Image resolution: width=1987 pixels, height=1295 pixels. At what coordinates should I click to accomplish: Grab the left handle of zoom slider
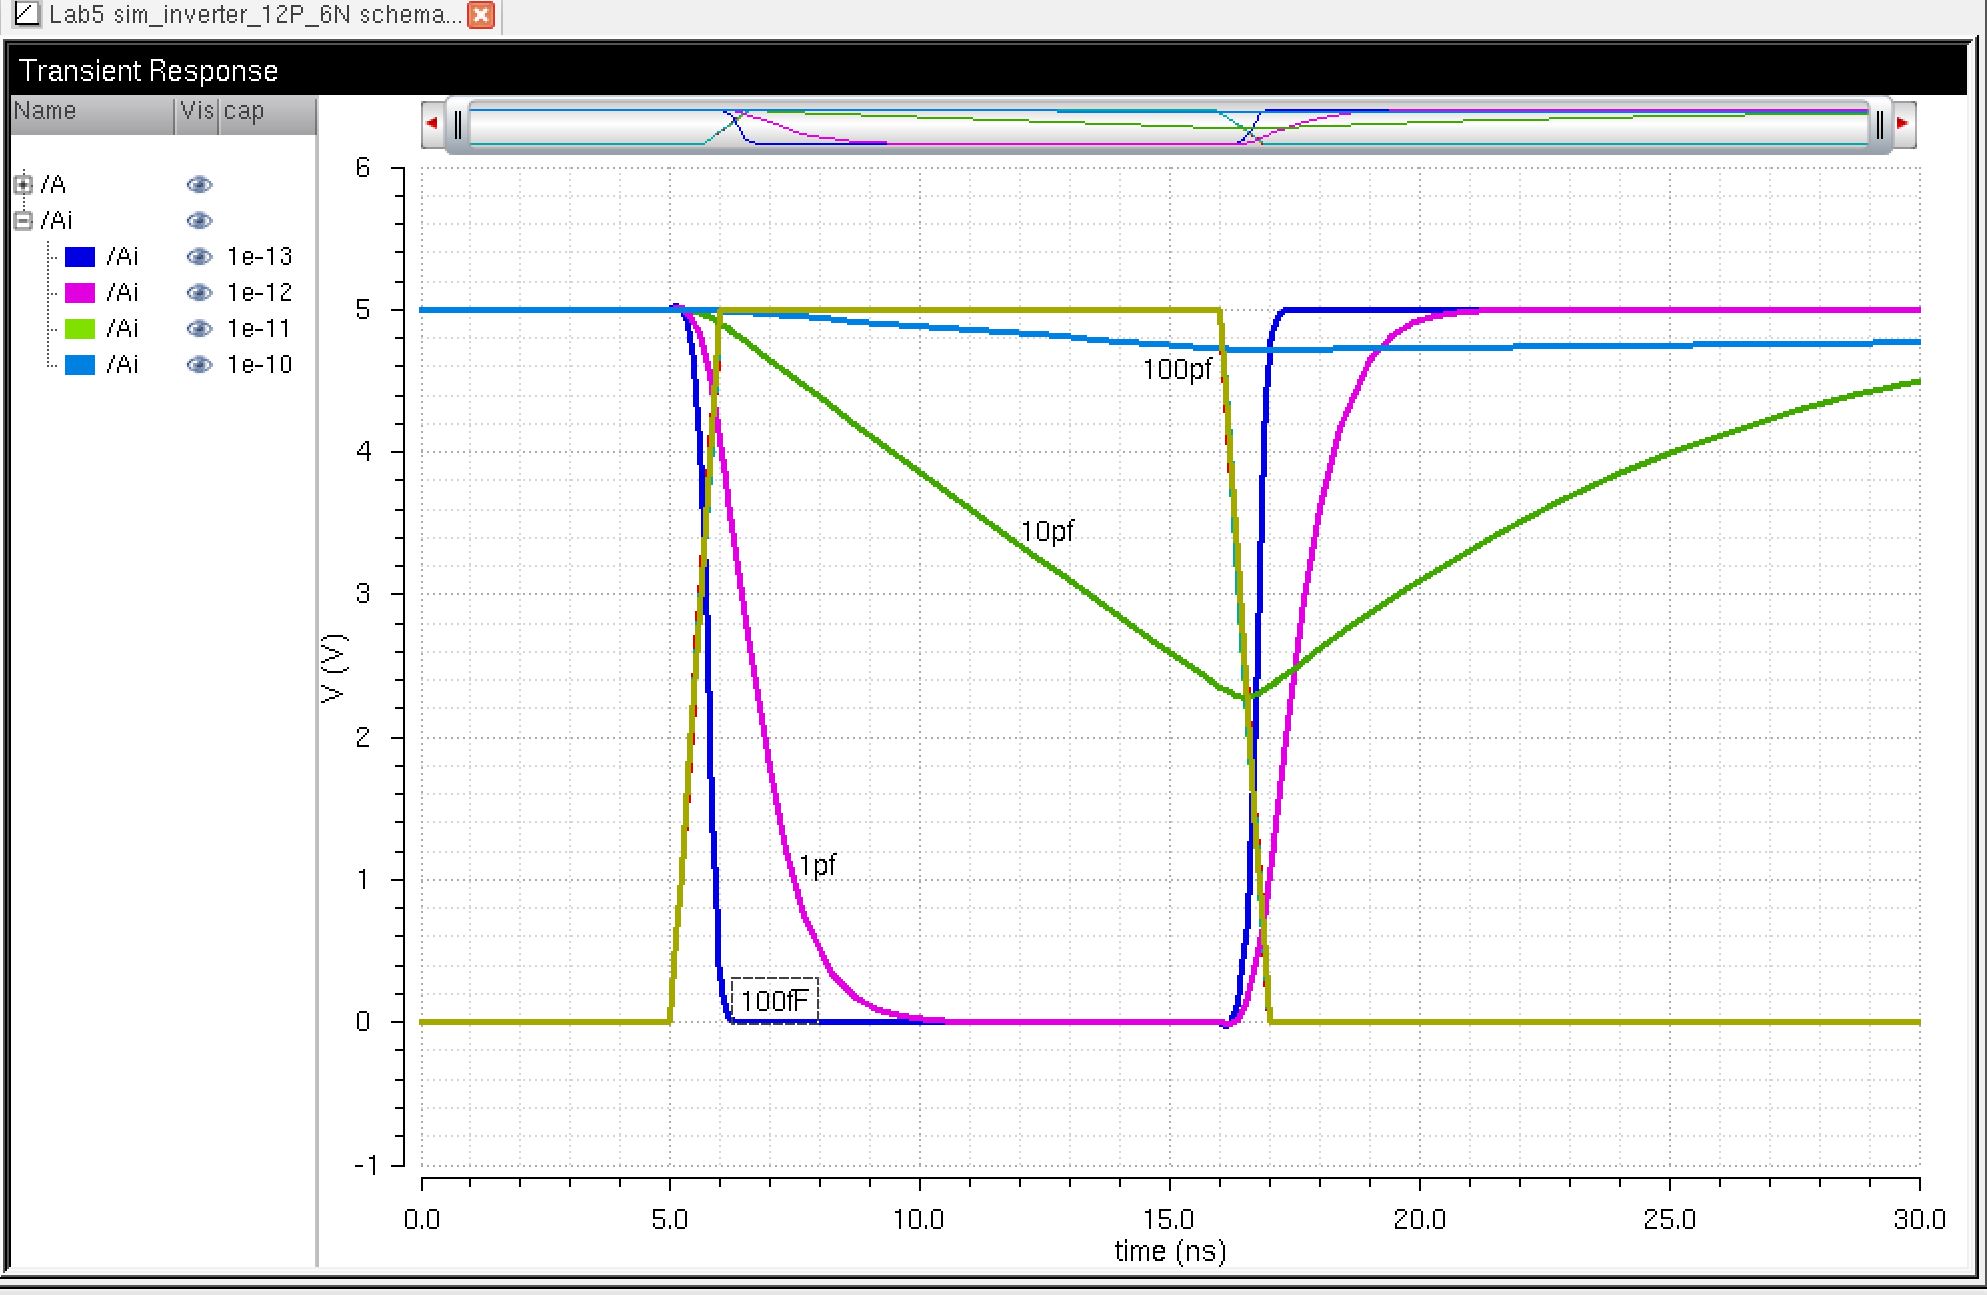pyautogui.click(x=457, y=125)
